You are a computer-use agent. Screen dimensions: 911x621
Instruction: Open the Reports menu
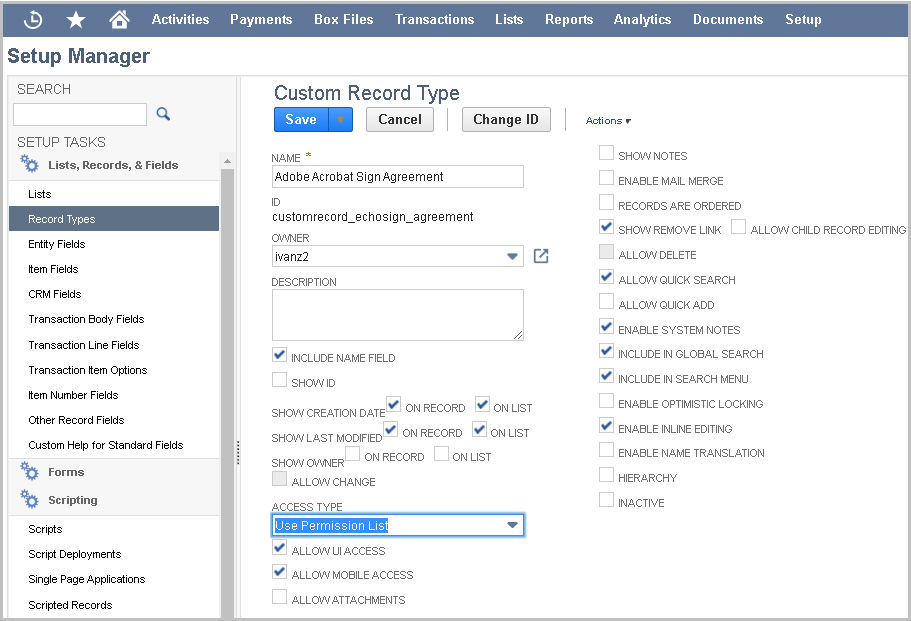tap(569, 20)
